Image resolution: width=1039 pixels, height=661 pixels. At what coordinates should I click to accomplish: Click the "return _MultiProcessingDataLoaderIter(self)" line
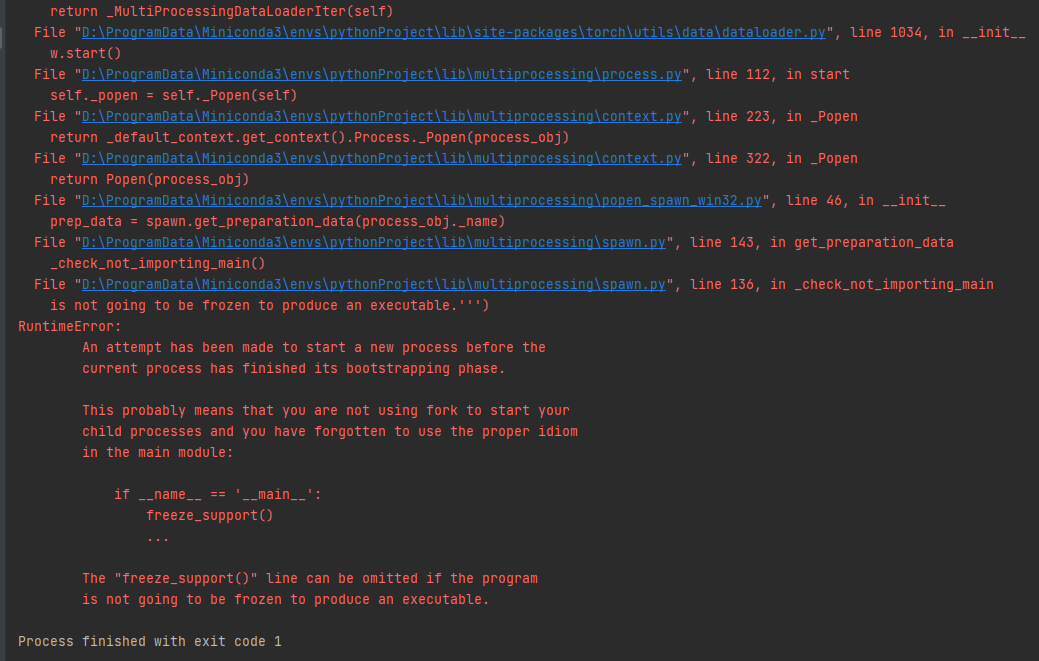pyautogui.click(x=221, y=11)
